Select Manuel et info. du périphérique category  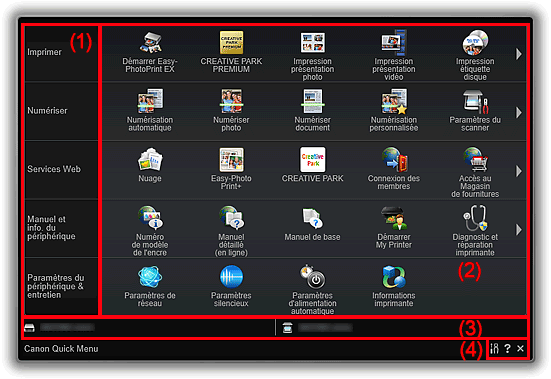[61, 228]
